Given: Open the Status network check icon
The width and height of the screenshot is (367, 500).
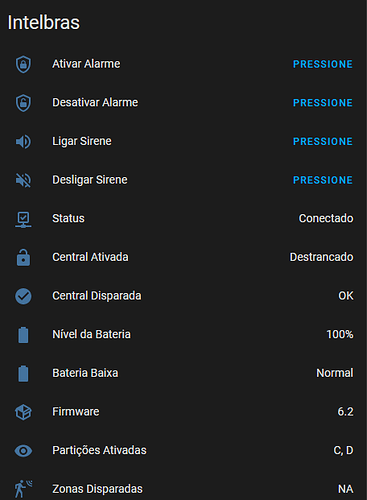Looking at the screenshot, I should [x=23, y=220].
